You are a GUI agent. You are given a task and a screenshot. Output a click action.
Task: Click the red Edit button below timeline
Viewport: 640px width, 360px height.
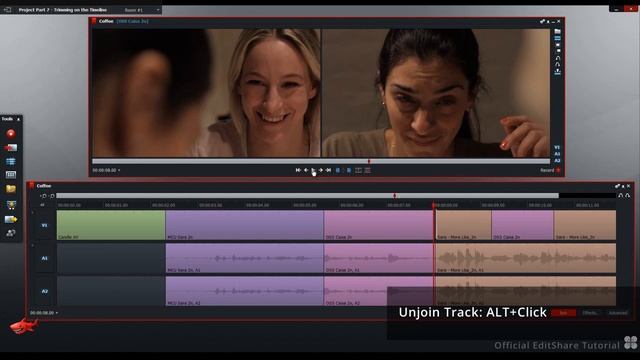(563, 313)
